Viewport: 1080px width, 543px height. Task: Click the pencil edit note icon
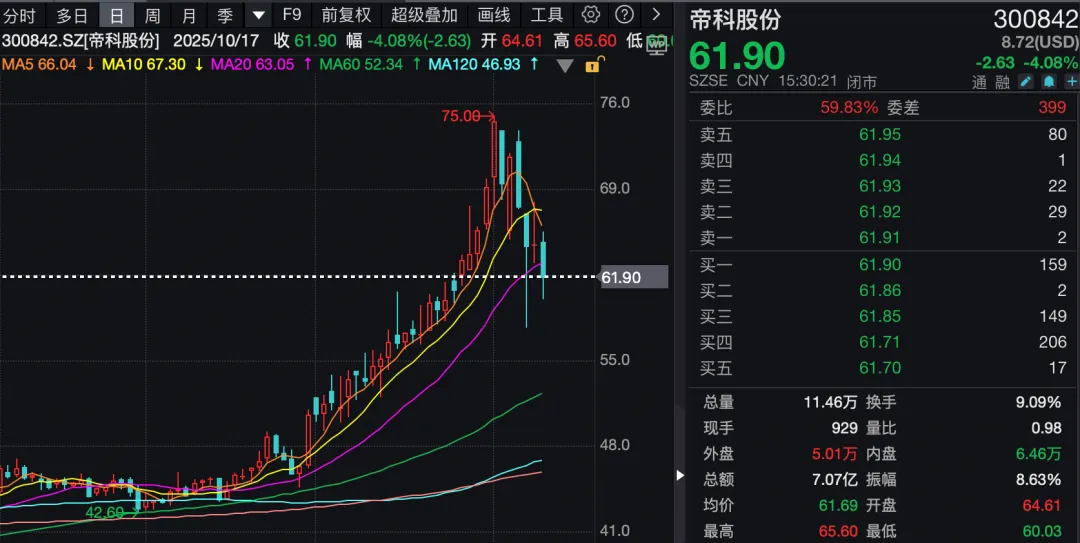pos(1027,82)
